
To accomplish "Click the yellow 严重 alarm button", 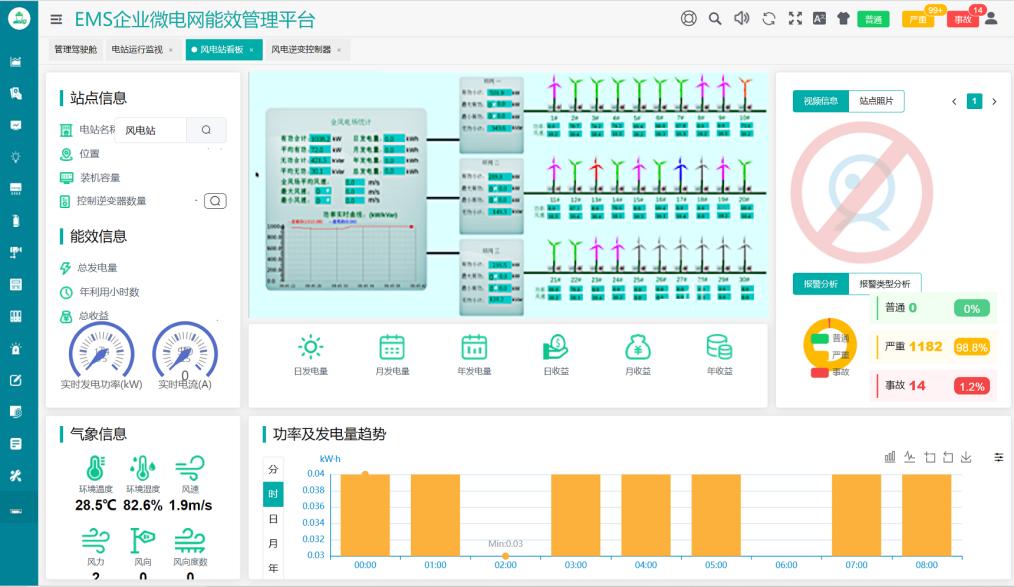I will 918,19.
